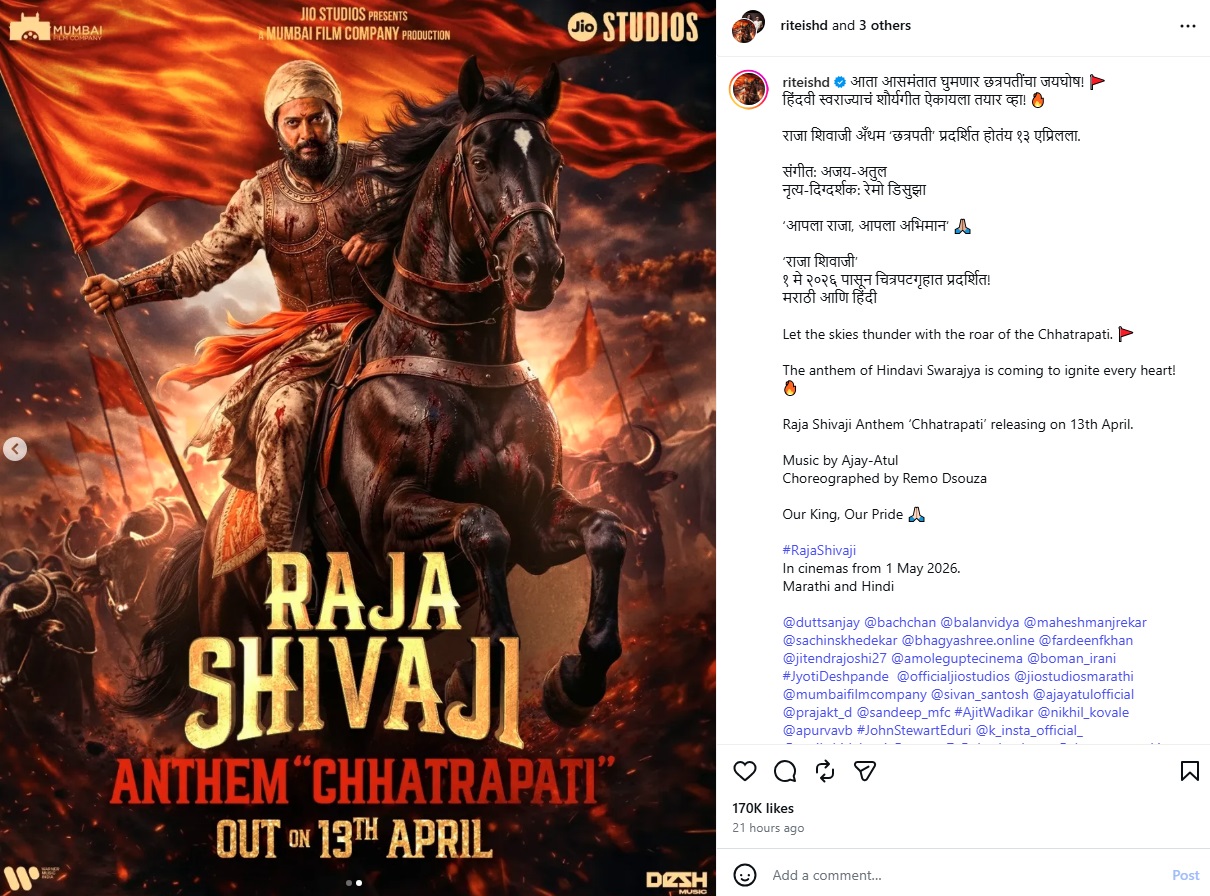This screenshot has height=896, width=1210.
Task: Save post with the bookmark icon
Action: point(1189,771)
